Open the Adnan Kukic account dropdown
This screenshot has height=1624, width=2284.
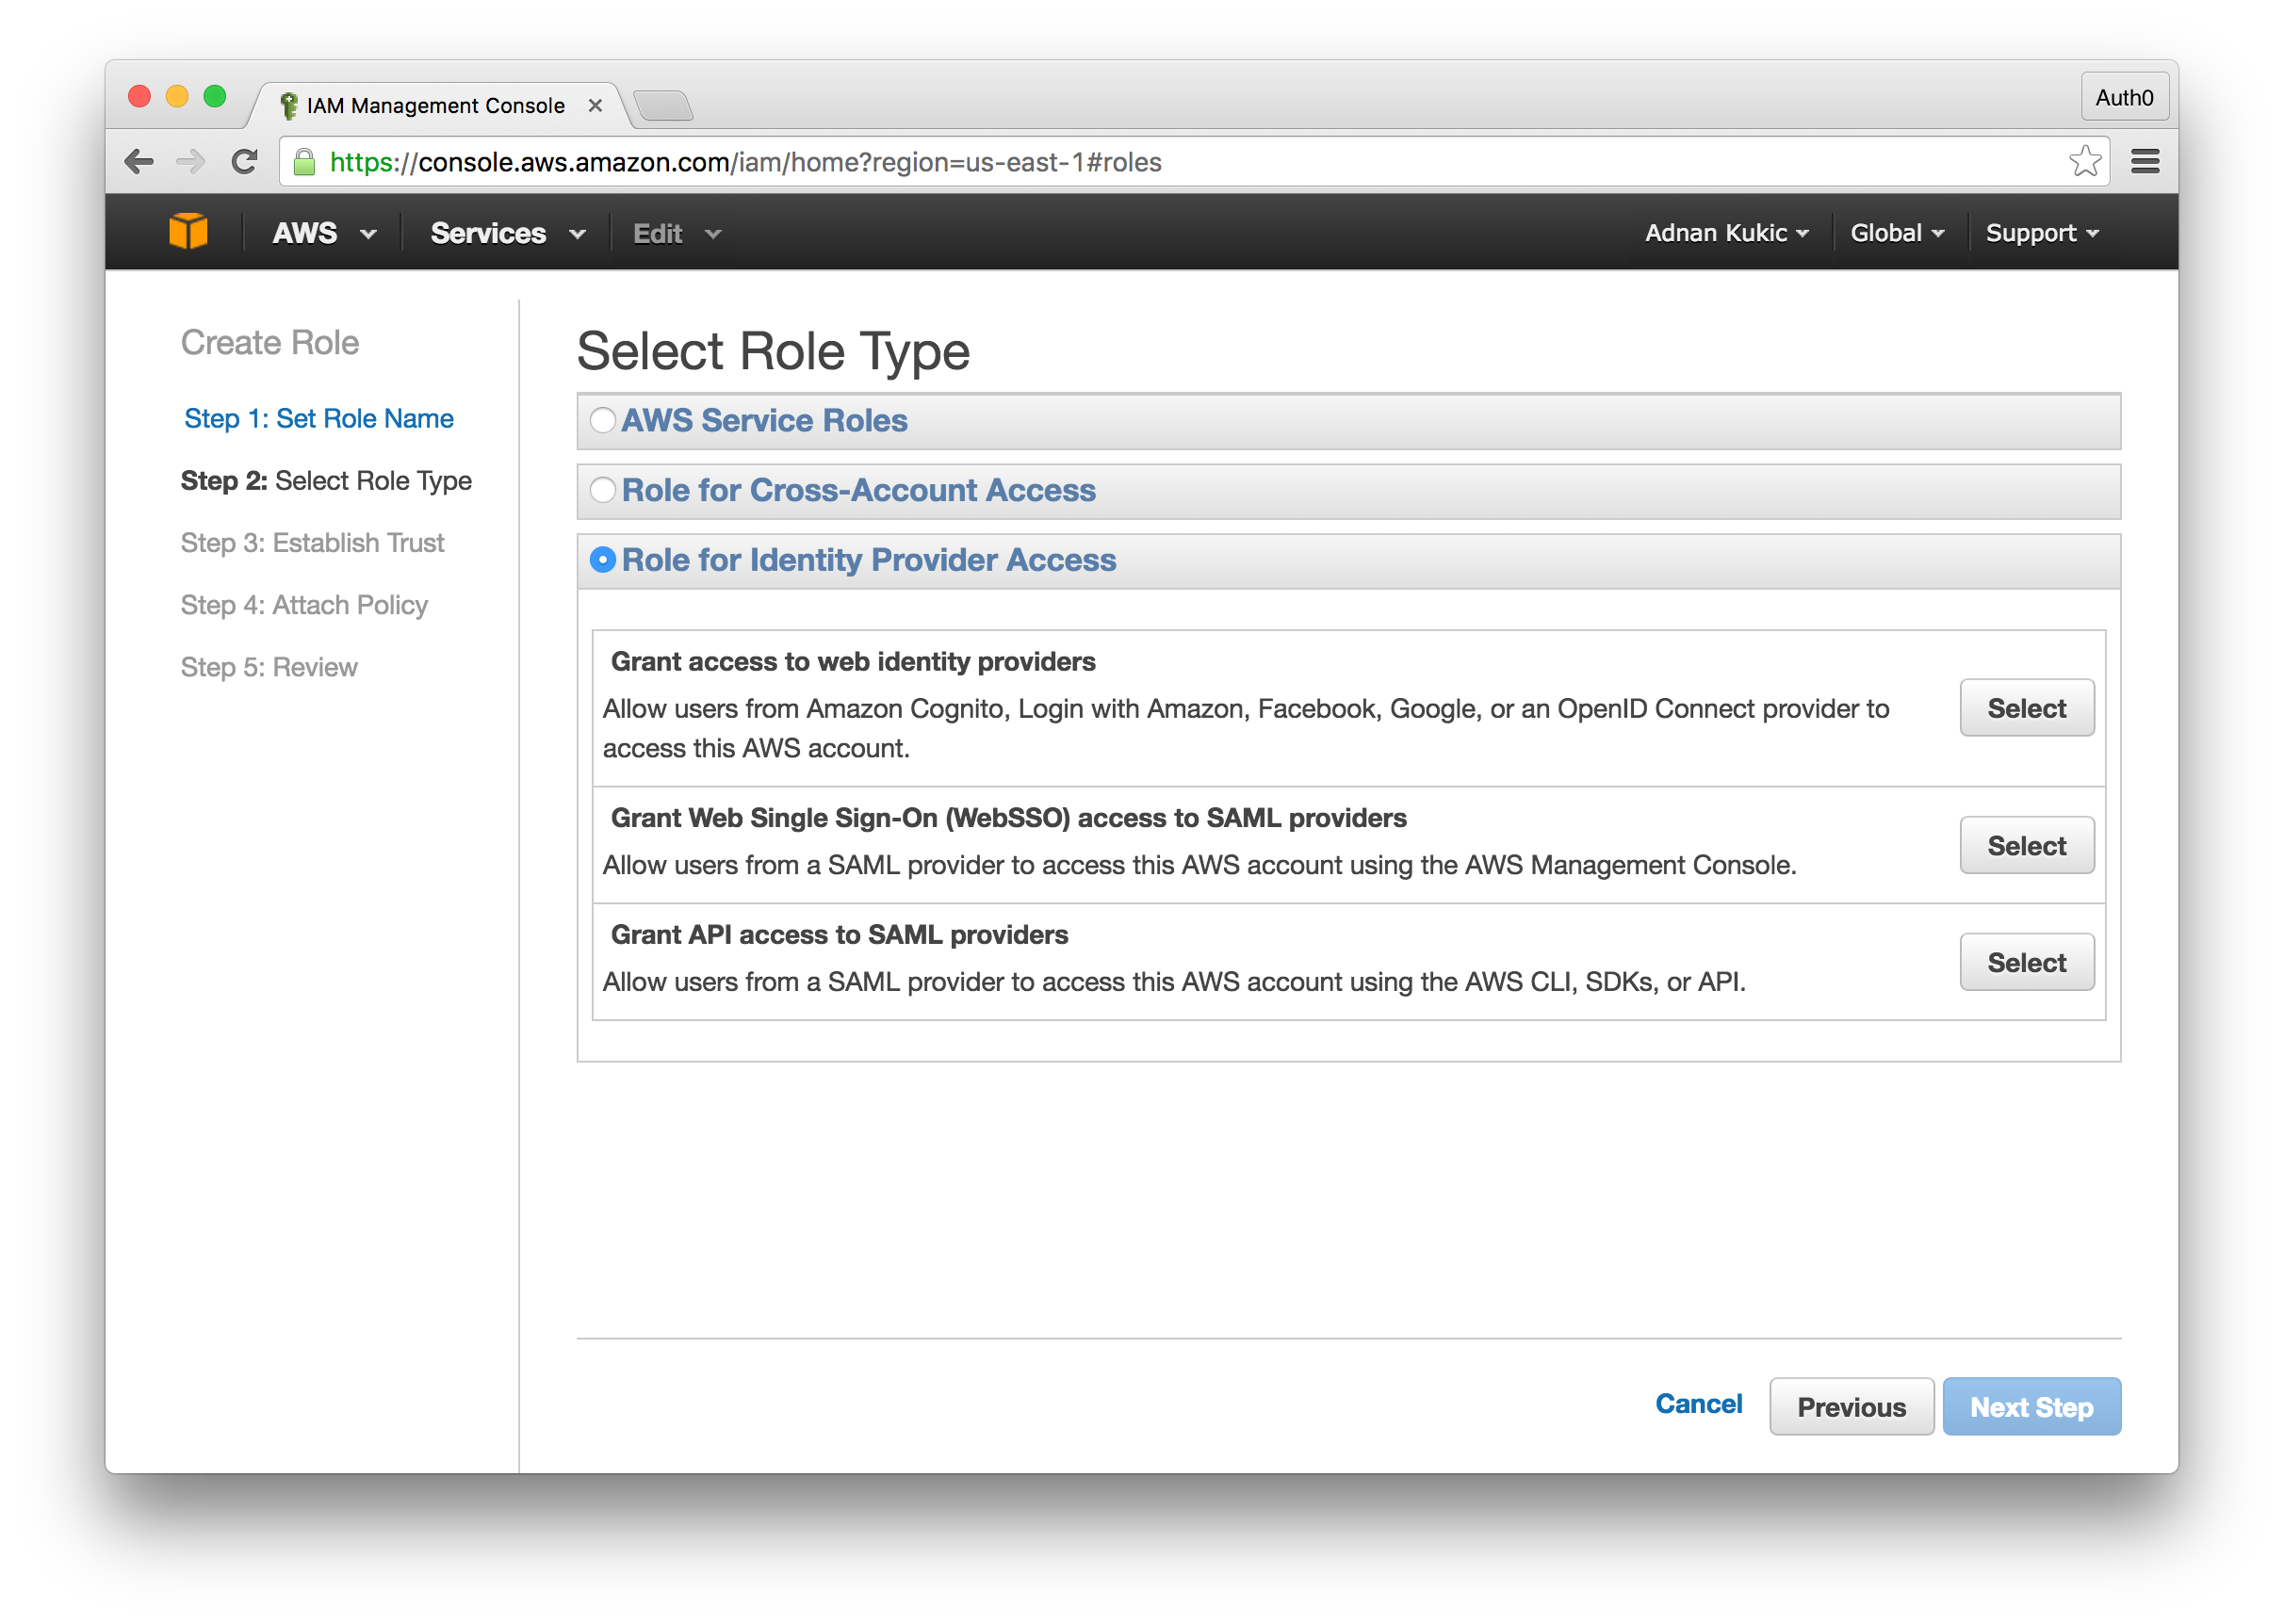tap(1726, 233)
